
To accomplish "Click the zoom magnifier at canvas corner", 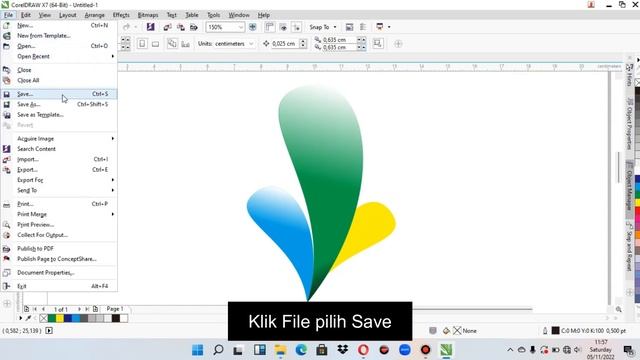I will pos(619,309).
